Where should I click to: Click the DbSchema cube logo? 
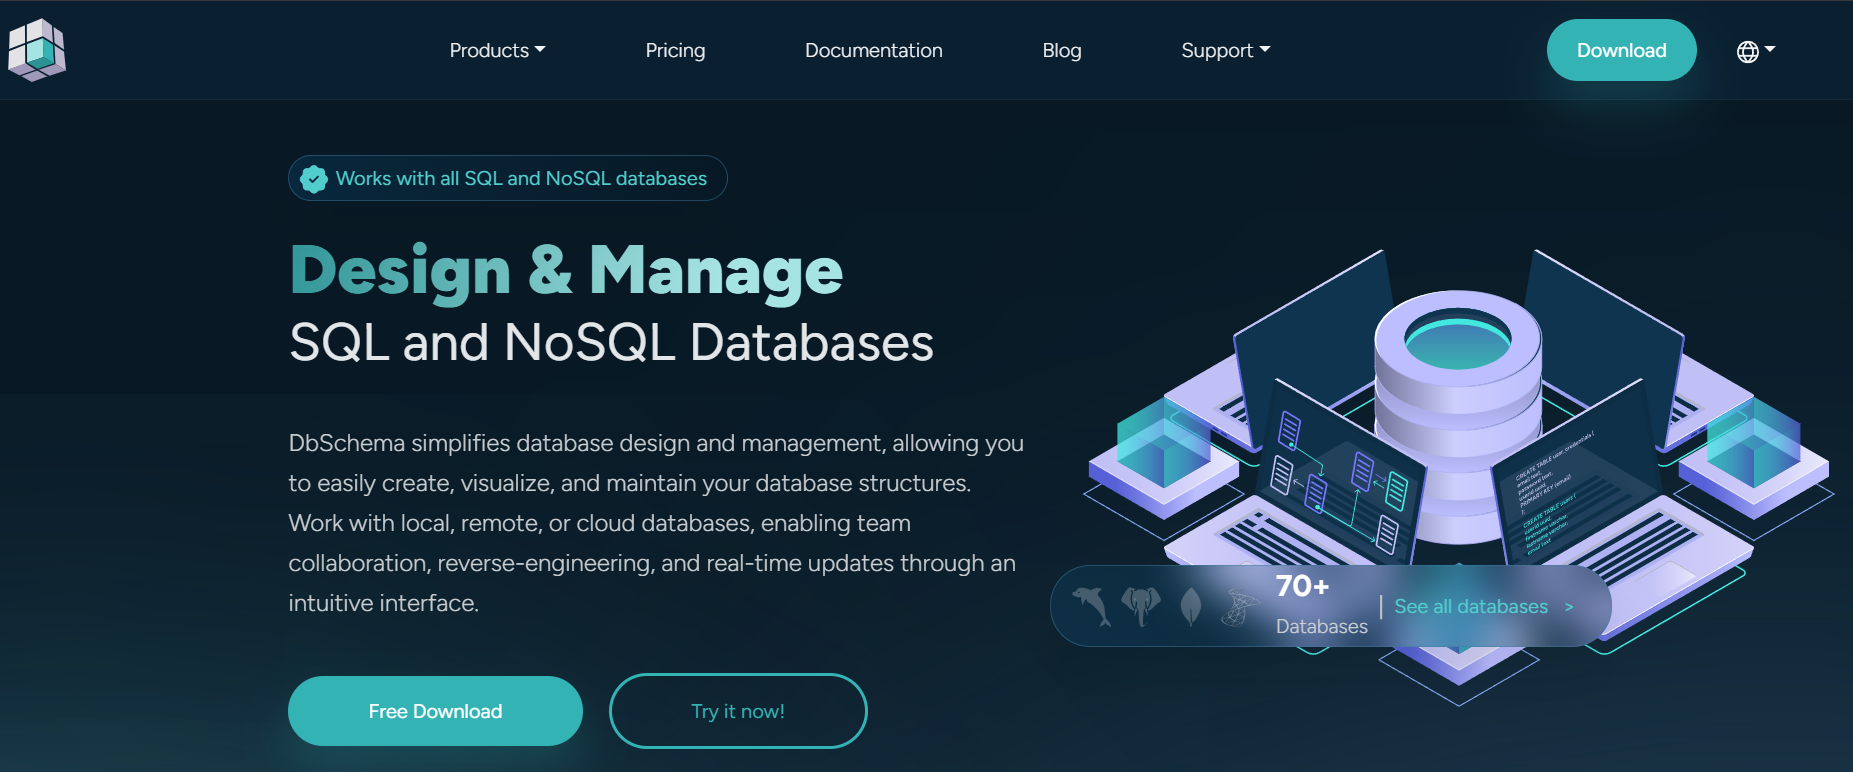(x=37, y=49)
